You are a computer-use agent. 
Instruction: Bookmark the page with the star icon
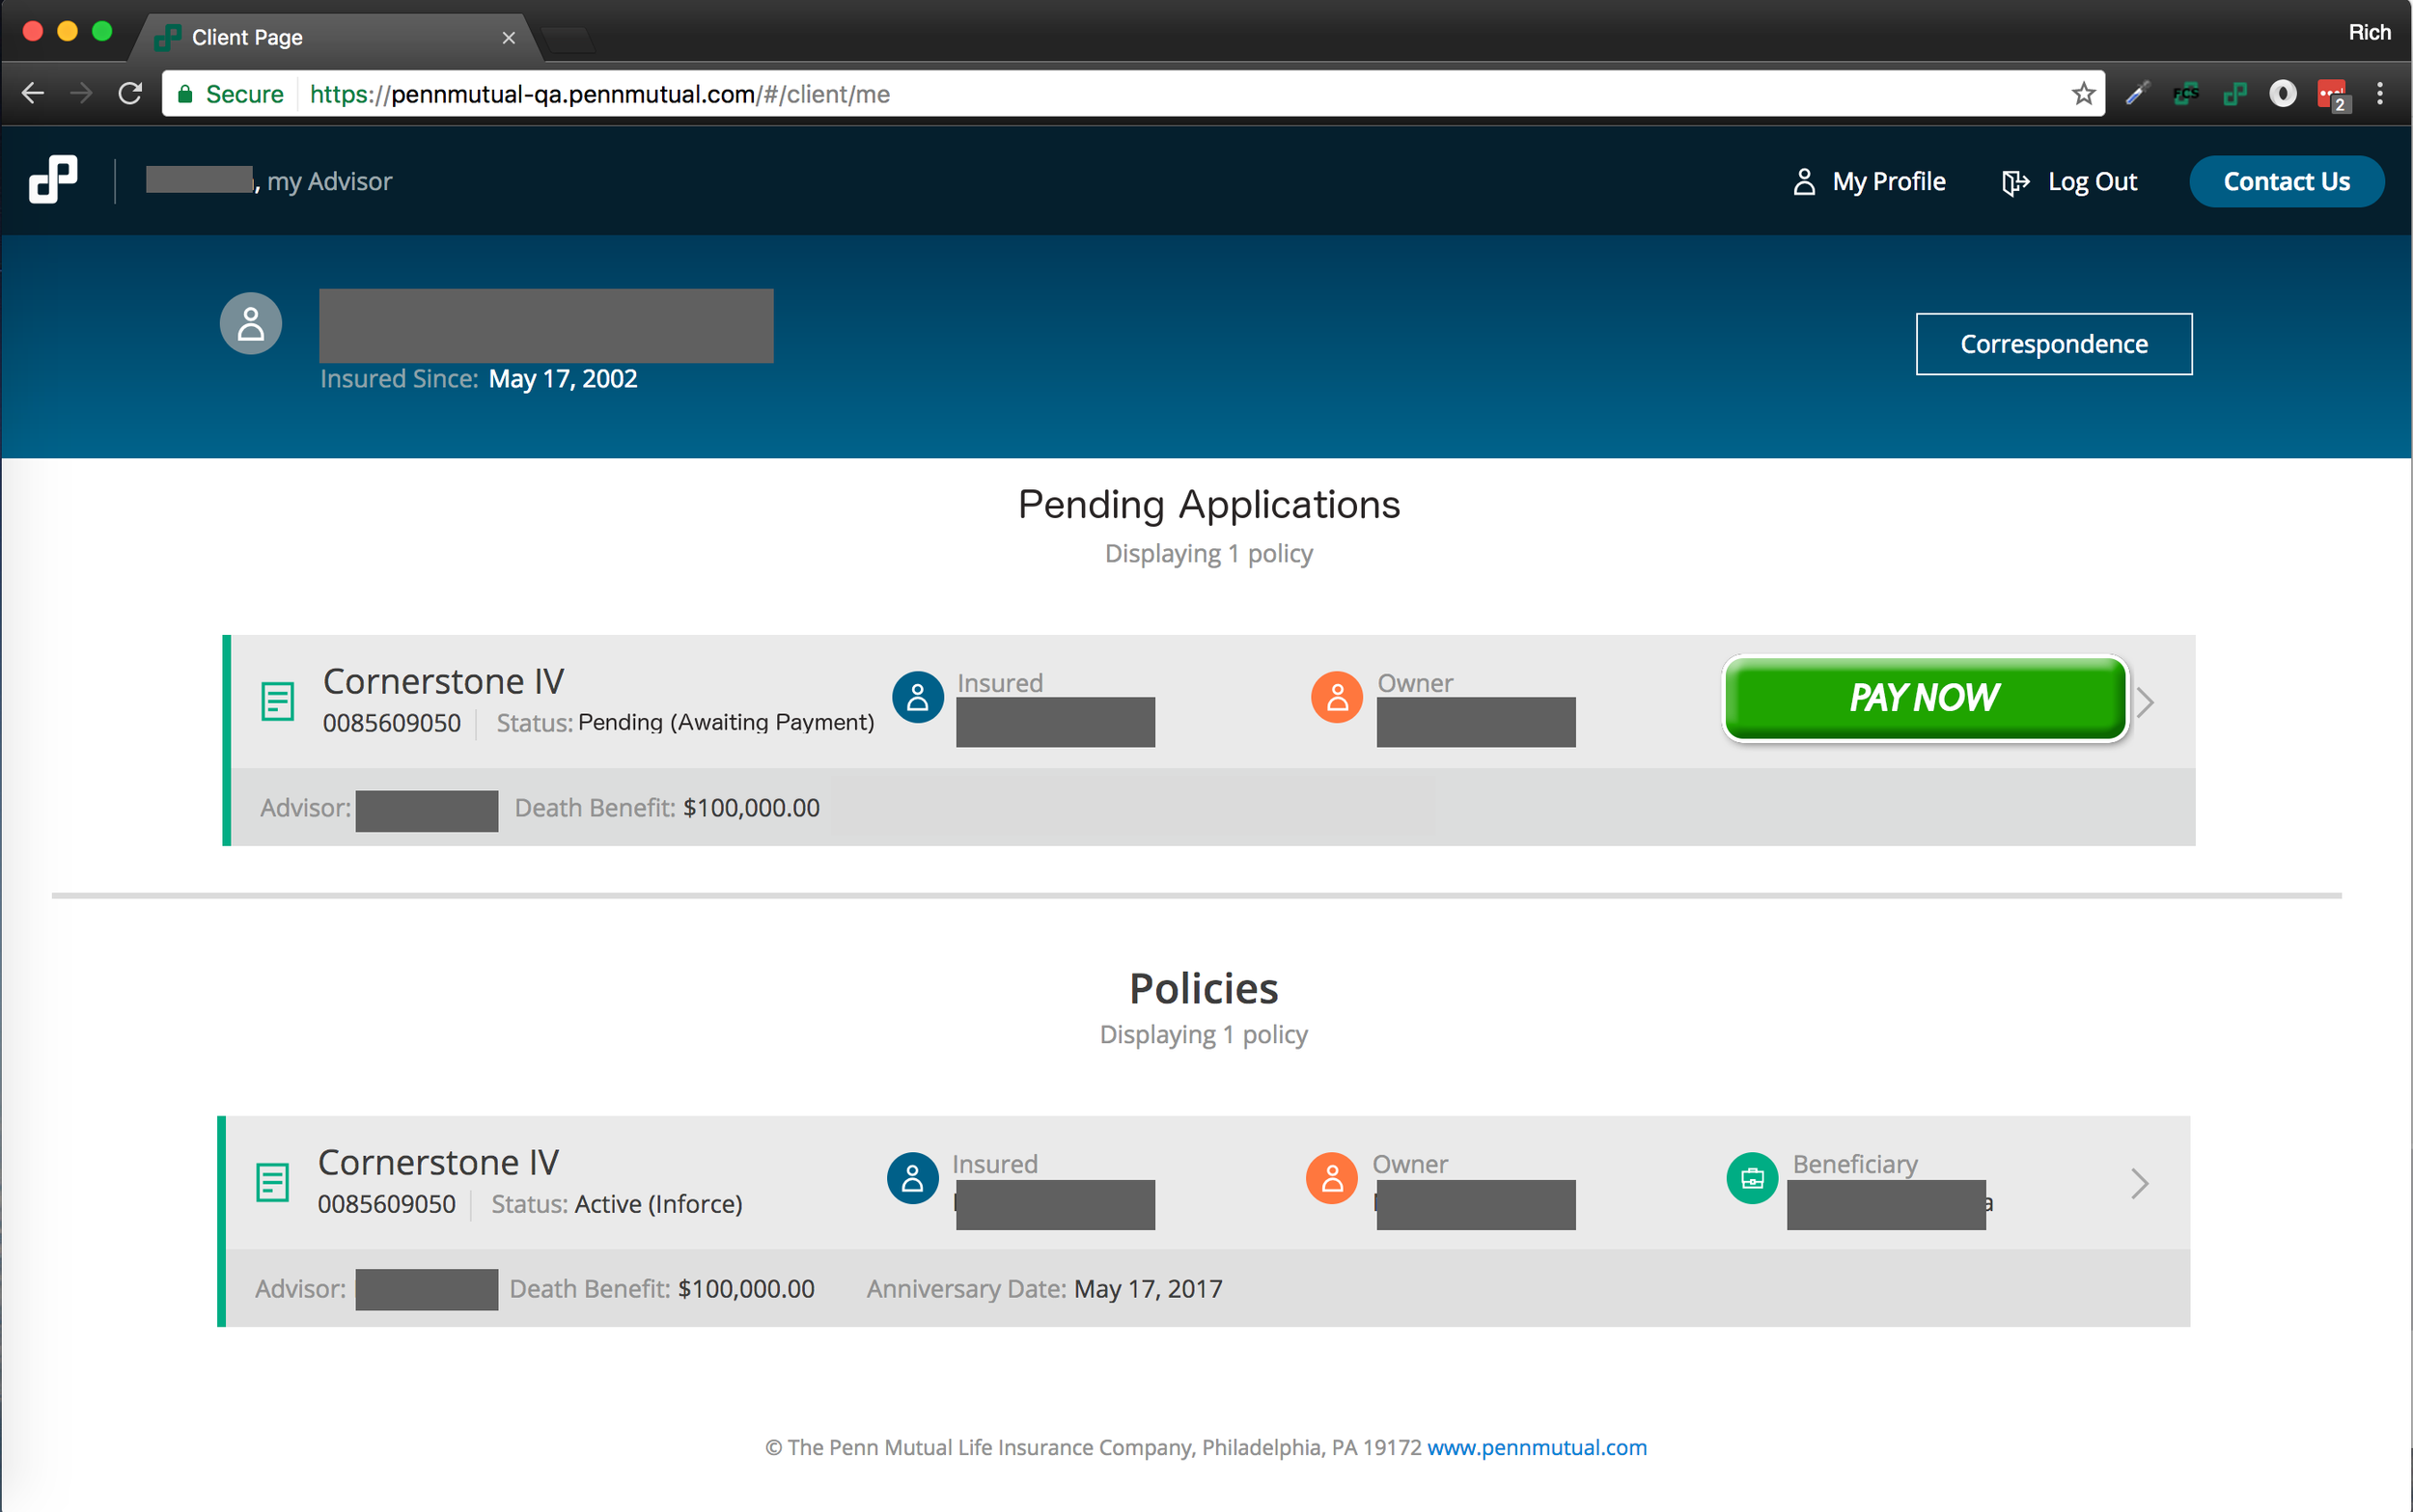(2083, 94)
